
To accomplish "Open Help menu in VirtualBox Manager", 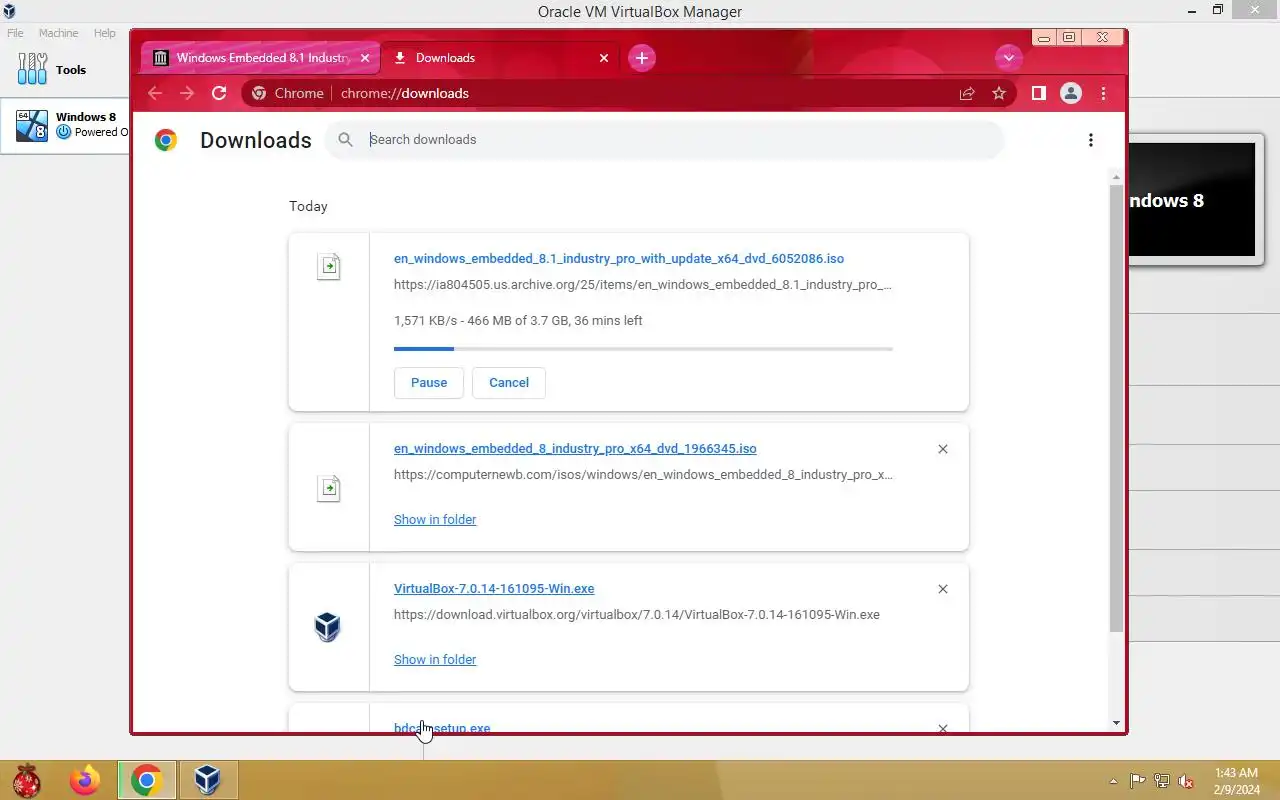I will click(105, 33).
